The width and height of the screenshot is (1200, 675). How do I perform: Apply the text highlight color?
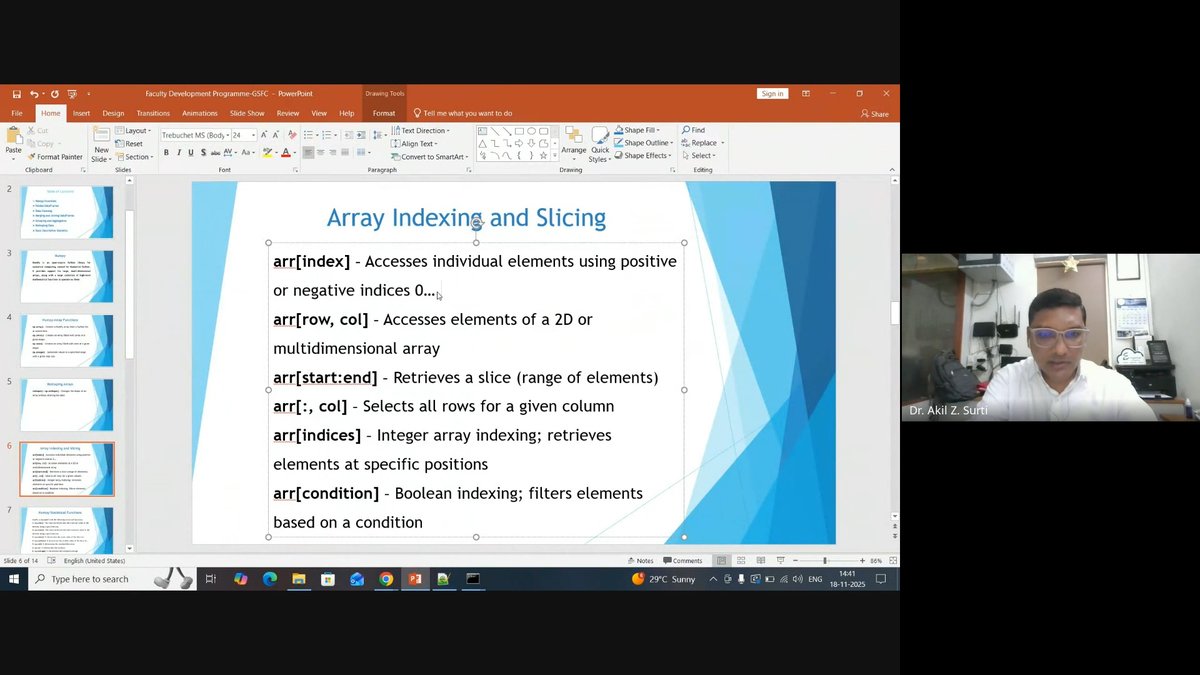[x=267, y=153]
